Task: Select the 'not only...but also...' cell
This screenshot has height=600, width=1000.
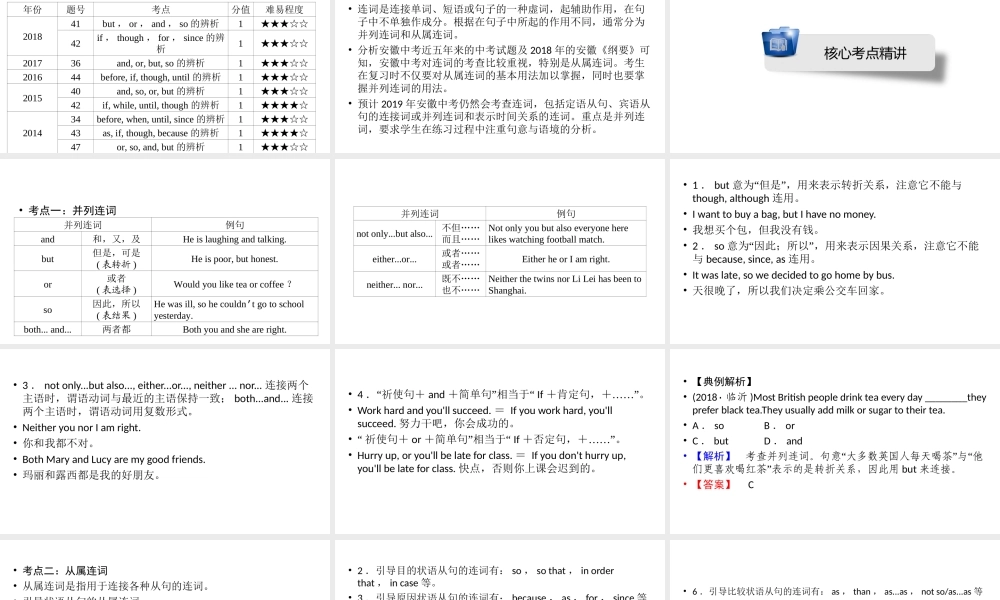Action: (x=395, y=233)
